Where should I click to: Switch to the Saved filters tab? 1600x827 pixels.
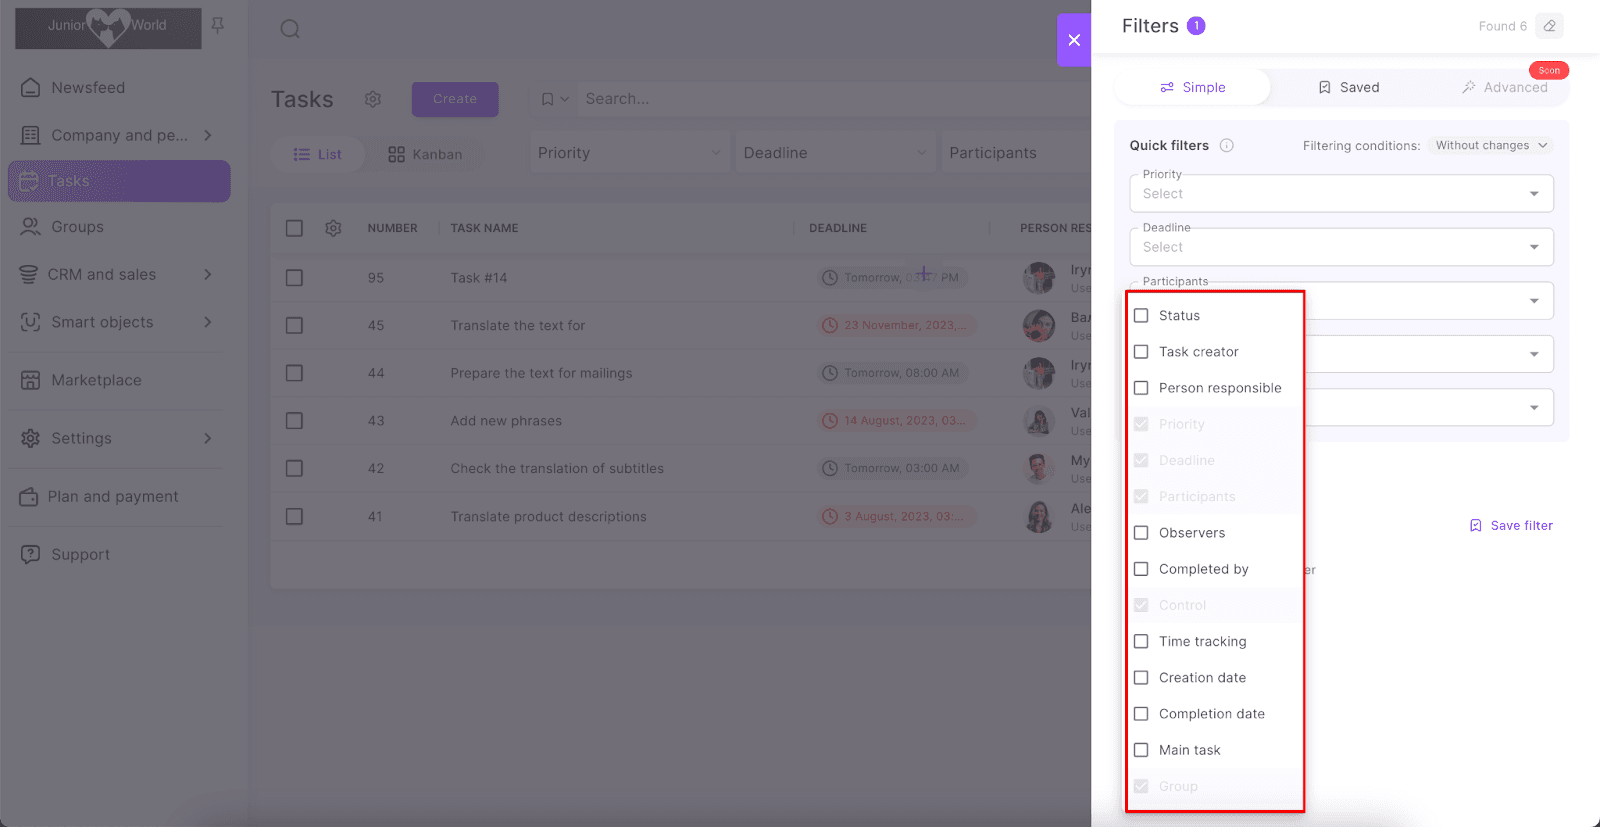(1348, 88)
